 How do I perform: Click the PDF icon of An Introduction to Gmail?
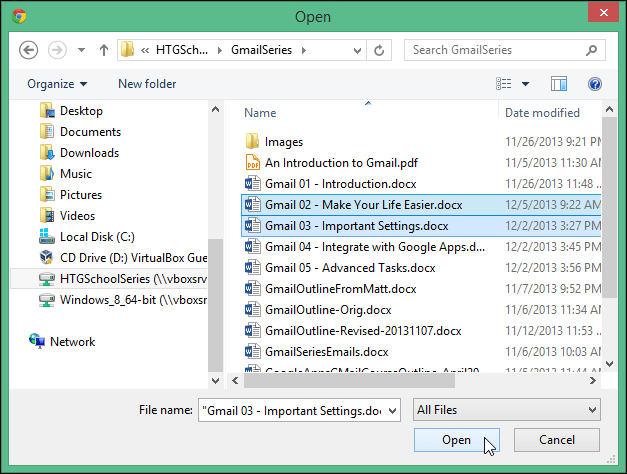tap(253, 163)
